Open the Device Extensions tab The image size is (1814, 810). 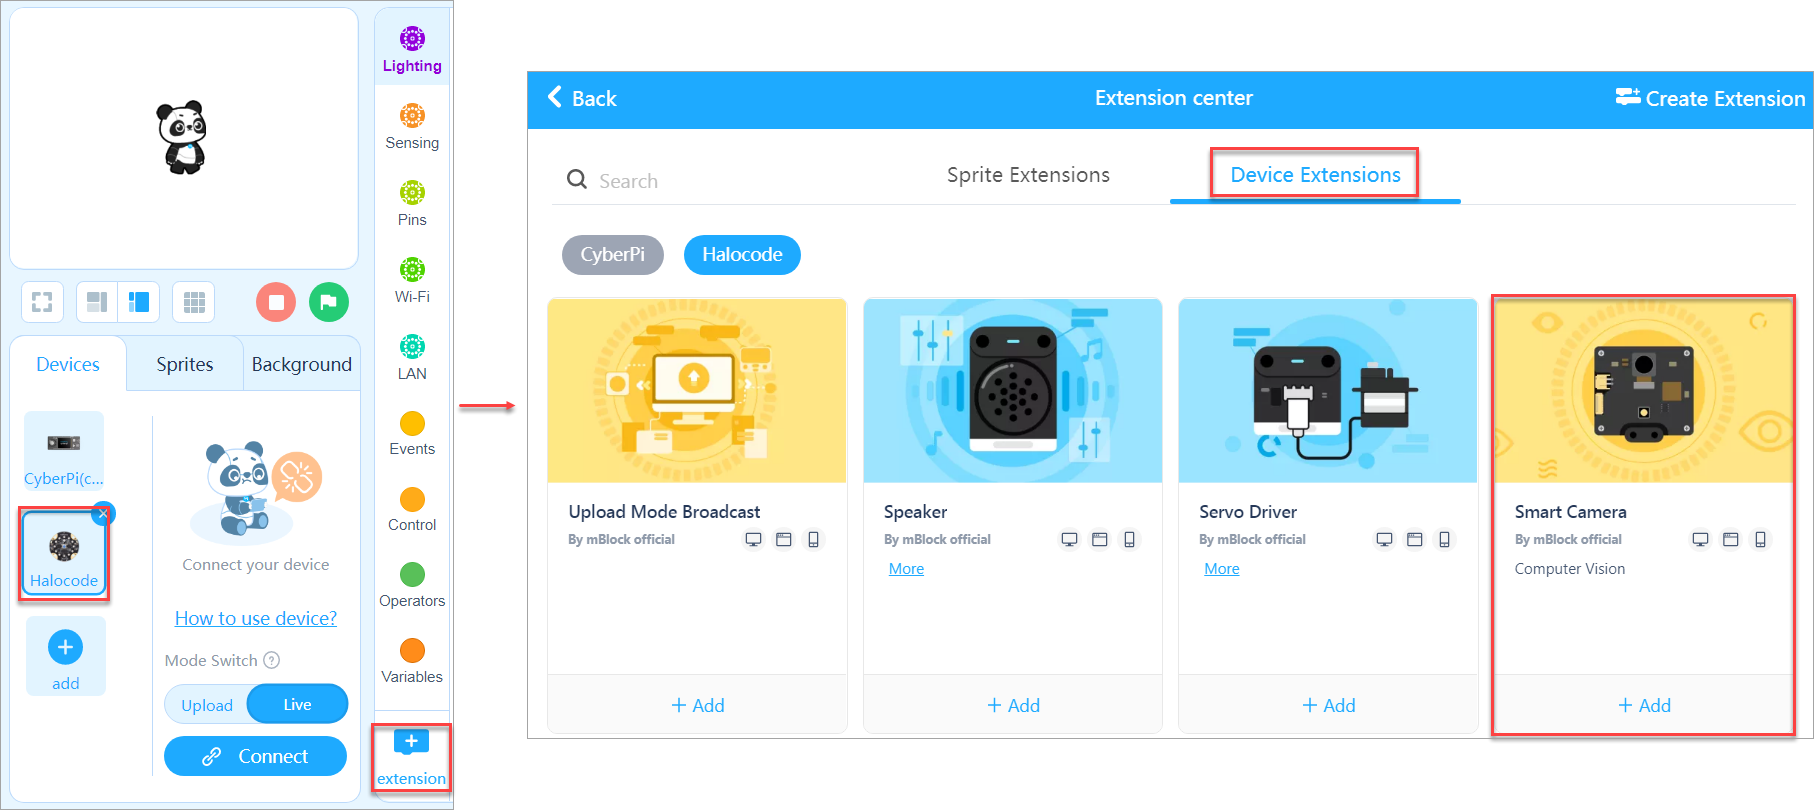[1315, 175]
